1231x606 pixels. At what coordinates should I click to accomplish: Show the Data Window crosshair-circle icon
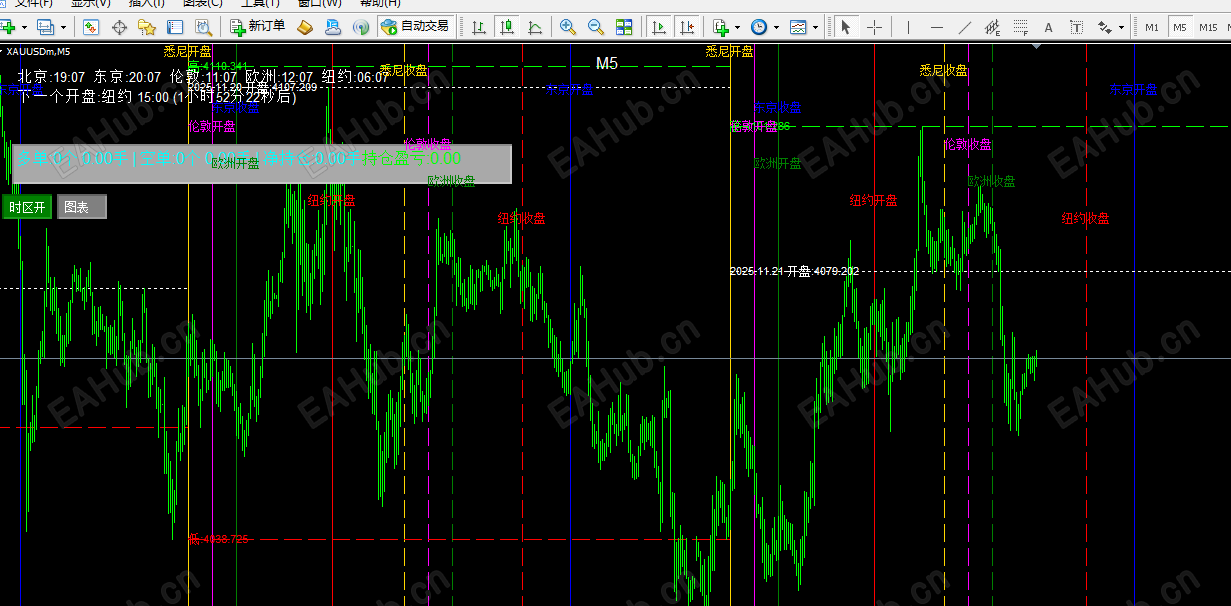119,27
